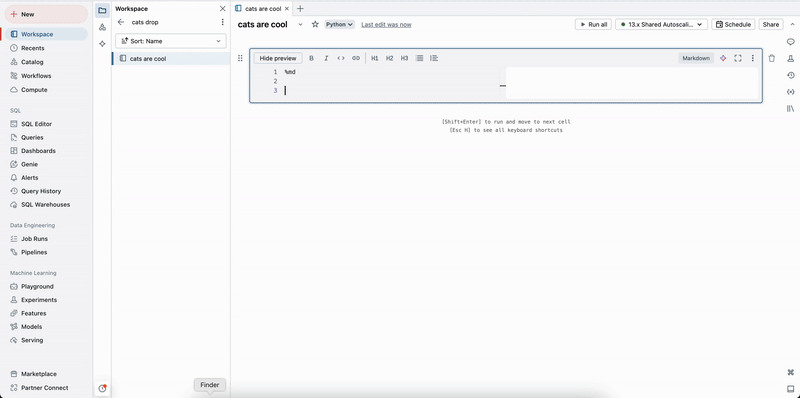Apply H2 heading

click(390, 58)
